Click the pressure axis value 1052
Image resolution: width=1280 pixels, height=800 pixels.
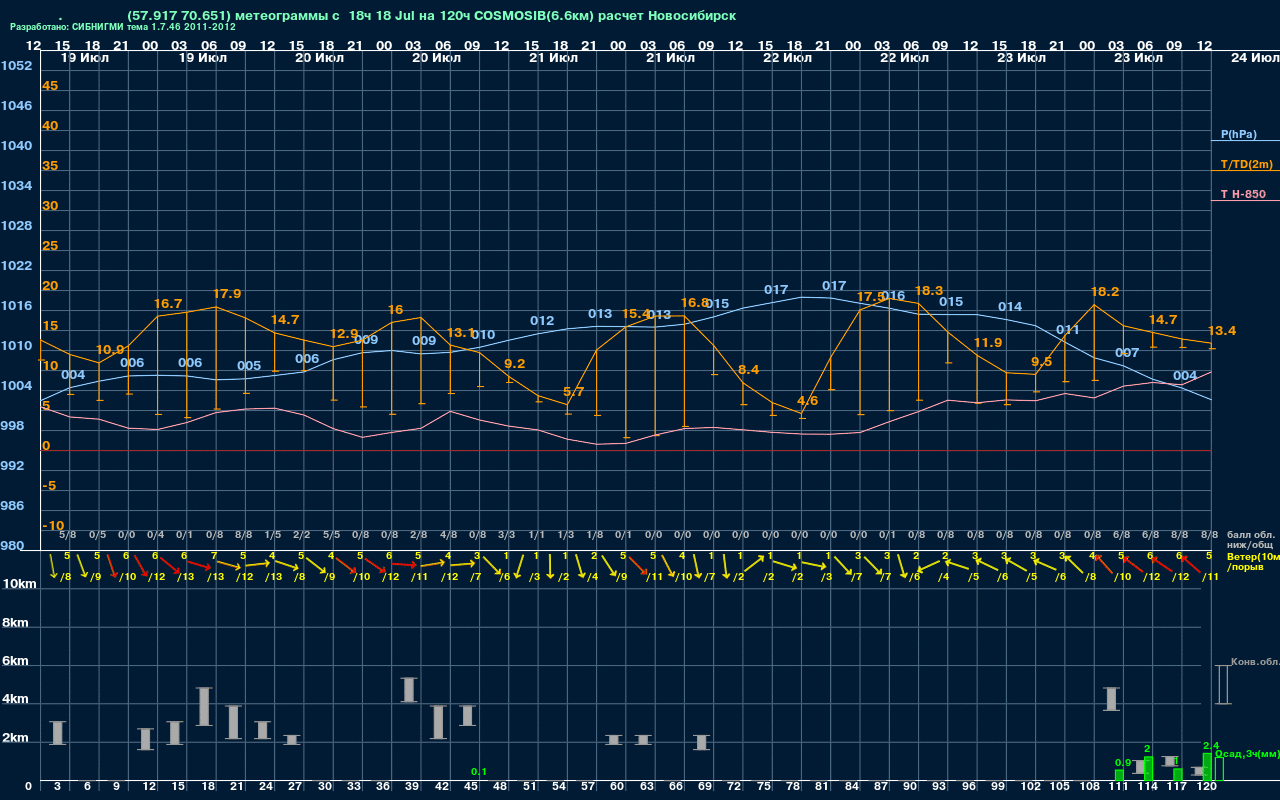tap(16, 66)
